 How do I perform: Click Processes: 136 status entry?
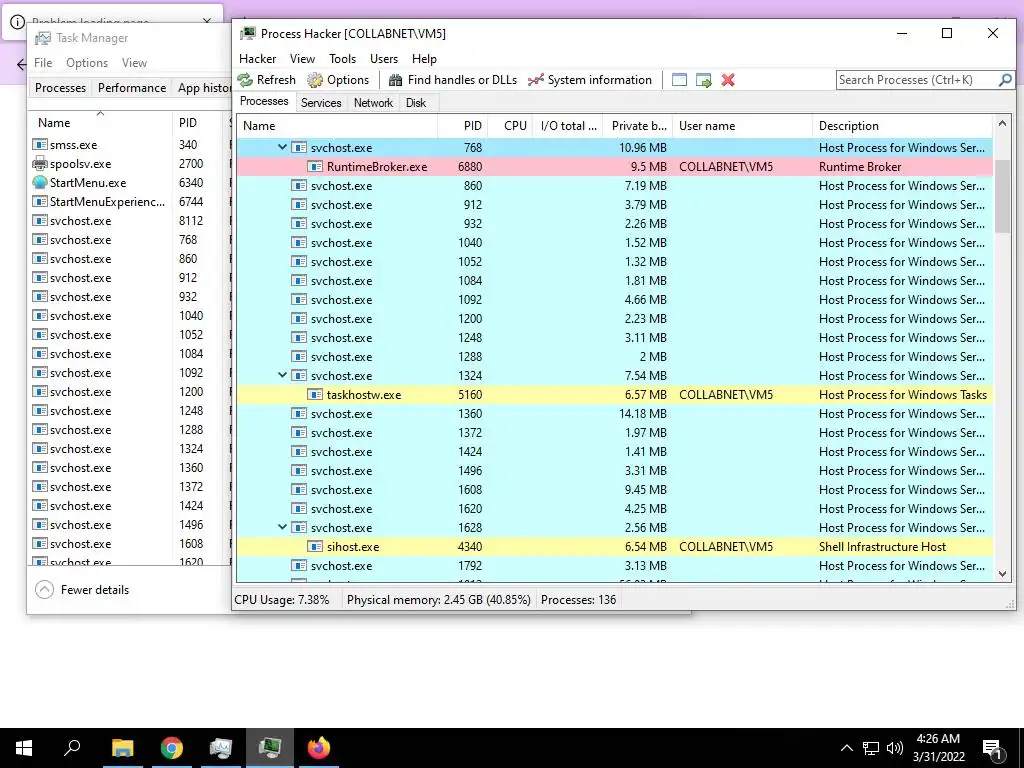[578, 600]
